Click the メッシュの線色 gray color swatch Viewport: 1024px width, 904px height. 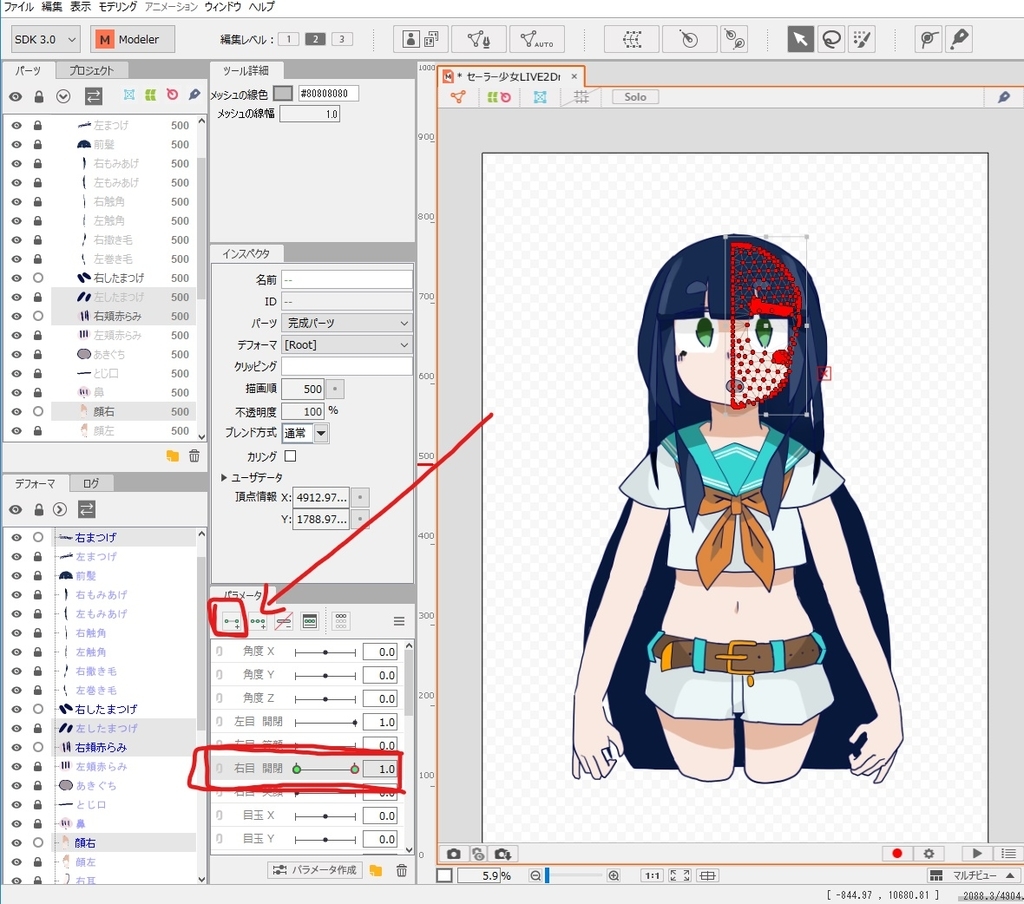tap(283, 93)
